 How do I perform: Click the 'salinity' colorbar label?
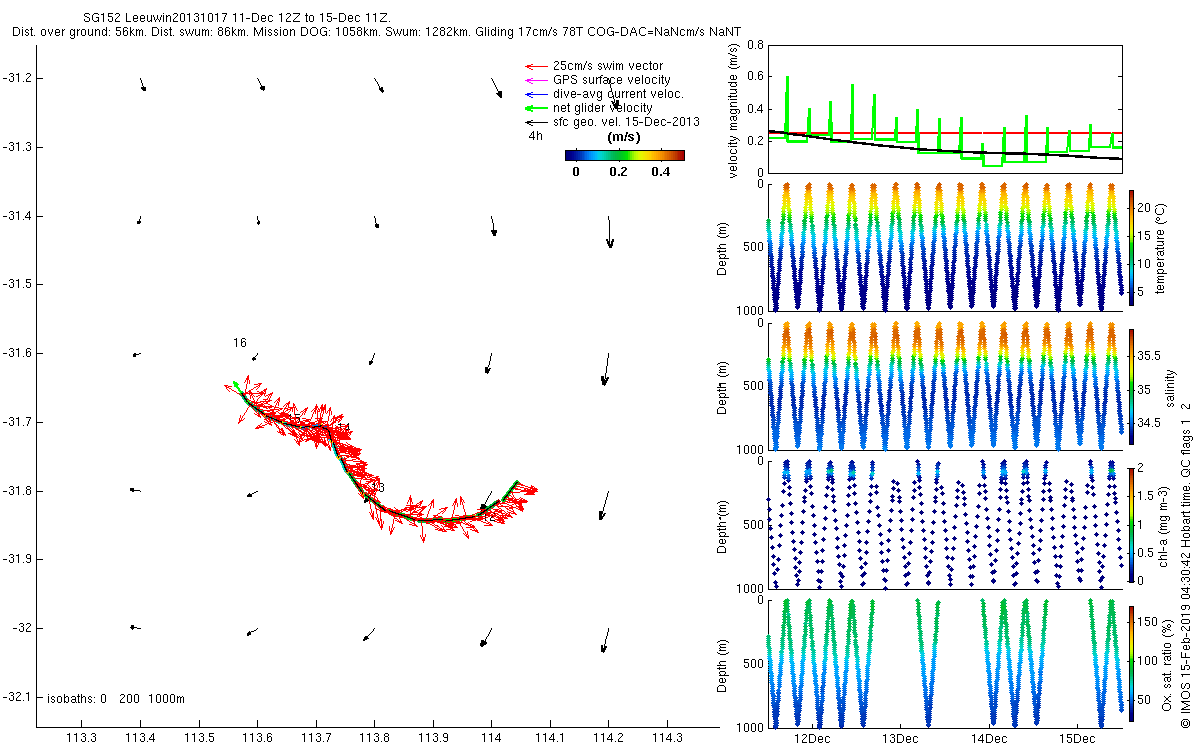(x=1170, y=390)
